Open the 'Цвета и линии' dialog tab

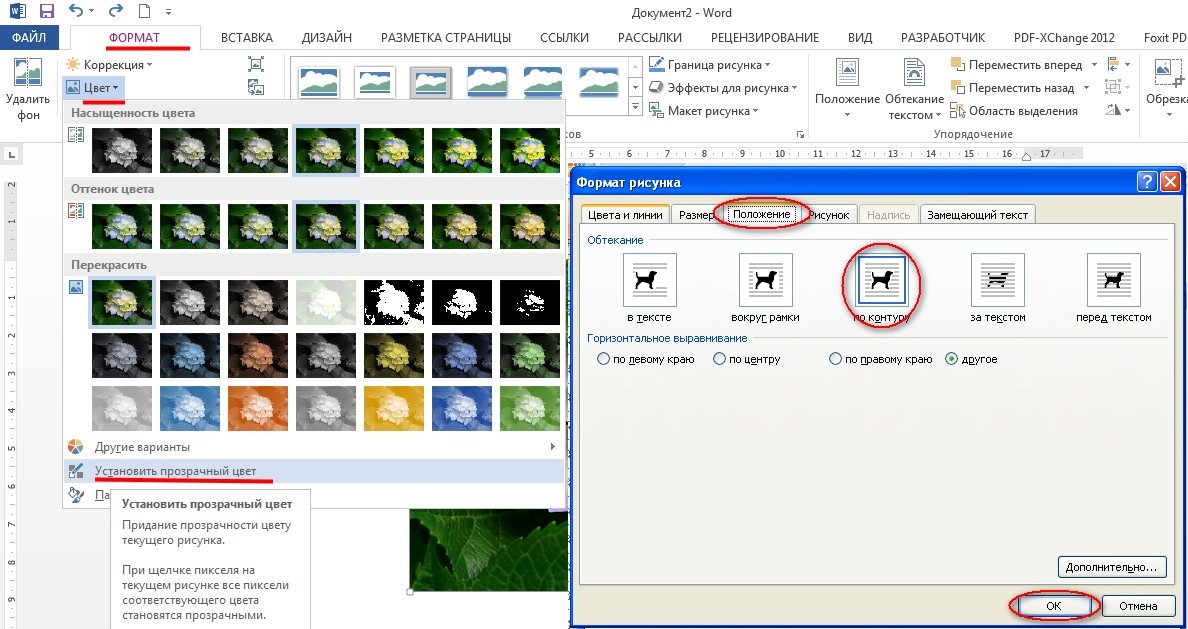pos(625,215)
